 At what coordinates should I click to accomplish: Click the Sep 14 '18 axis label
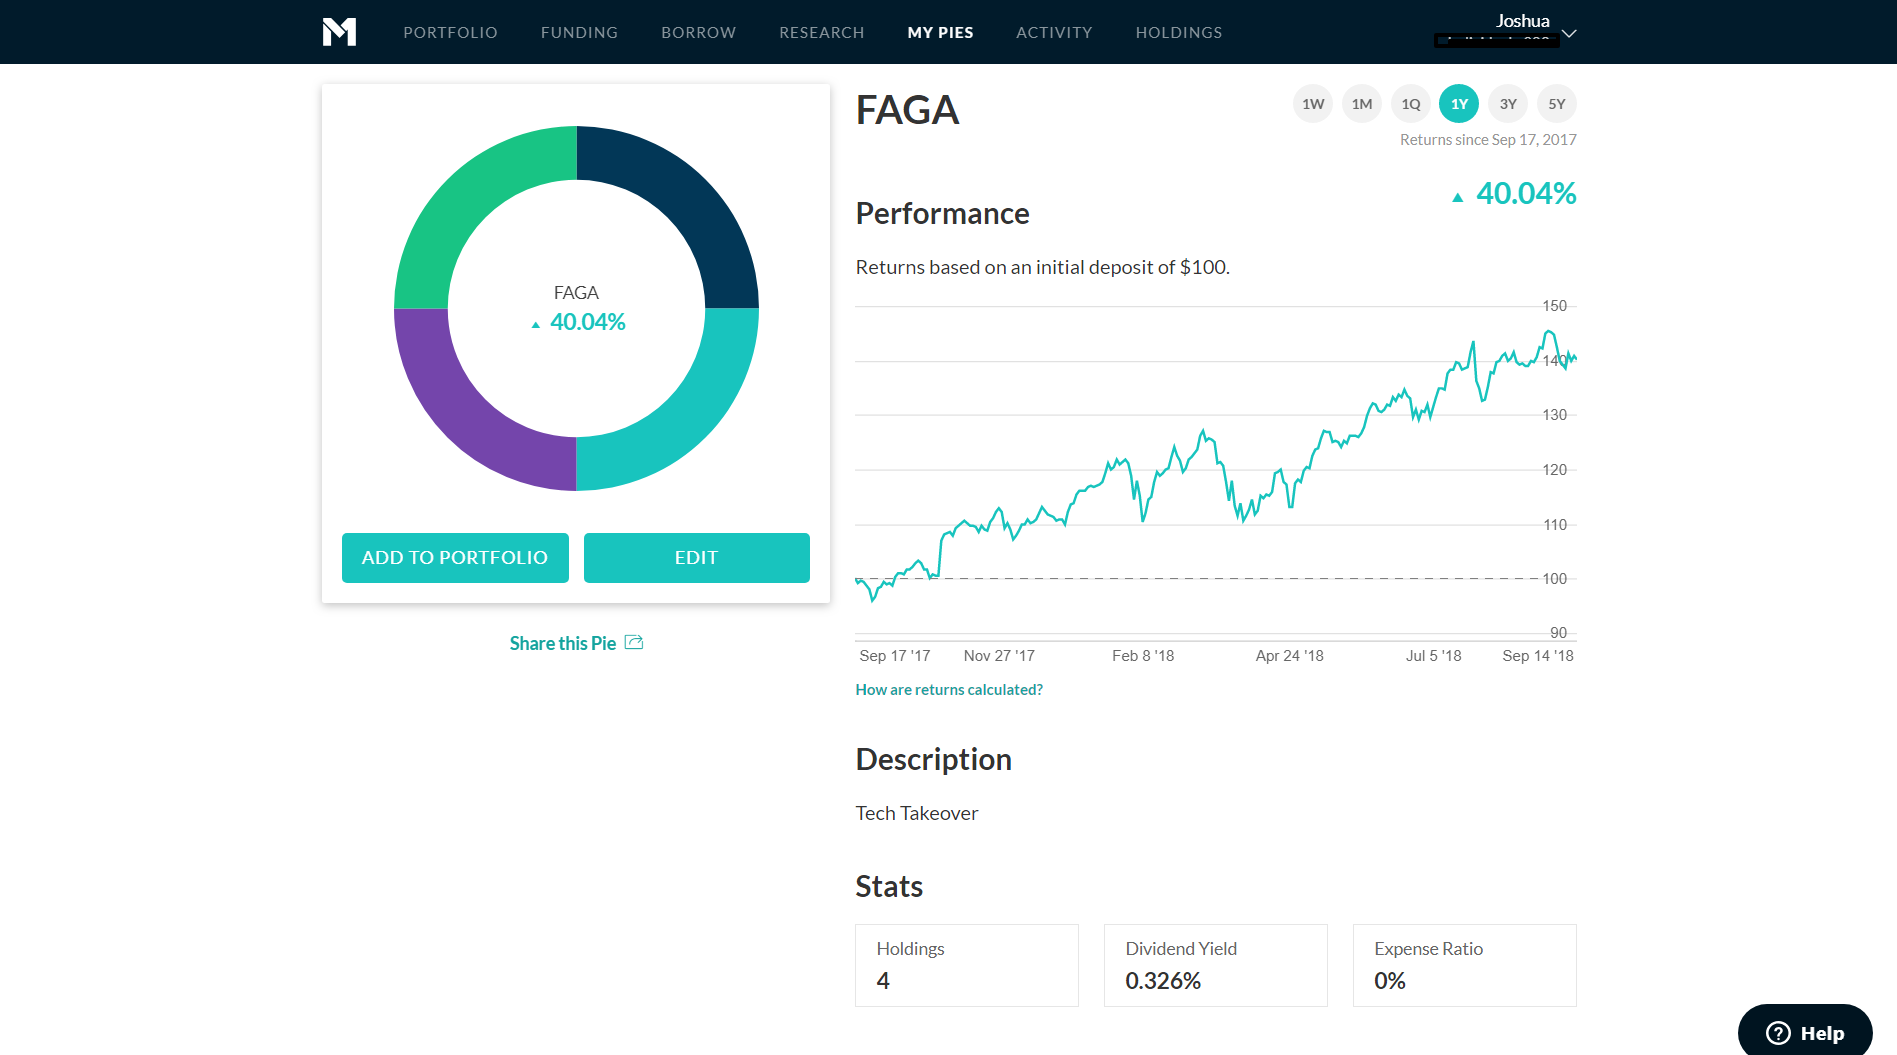[x=1538, y=656]
